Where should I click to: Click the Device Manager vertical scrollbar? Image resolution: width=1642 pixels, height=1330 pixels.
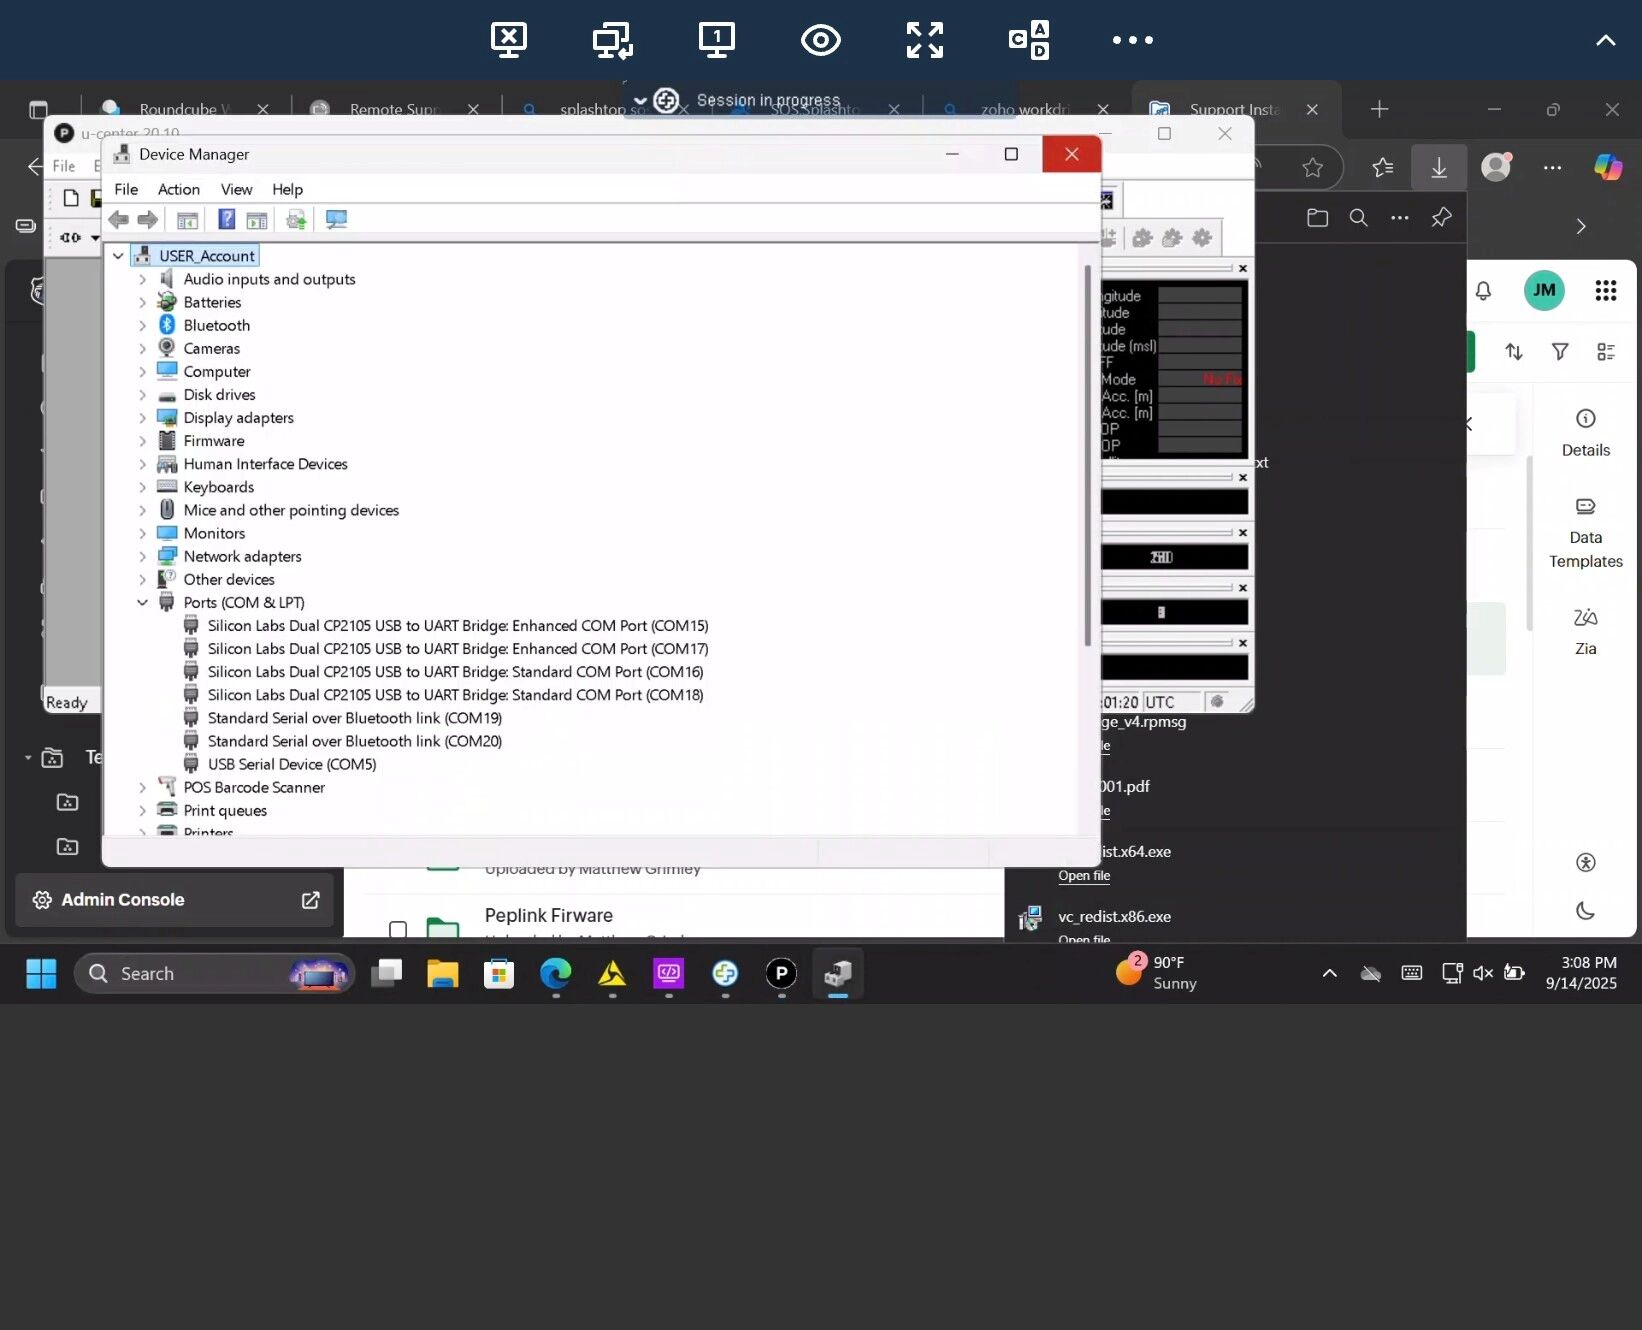[x=1088, y=456]
